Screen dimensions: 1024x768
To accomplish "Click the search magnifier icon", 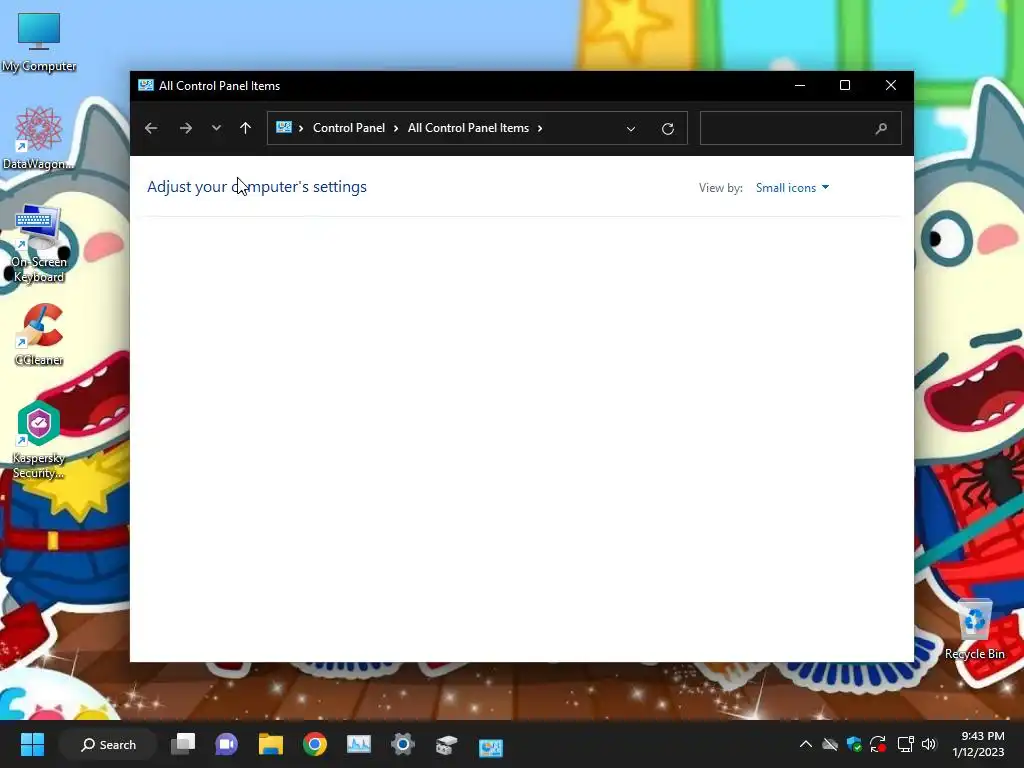I will pos(881,128).
